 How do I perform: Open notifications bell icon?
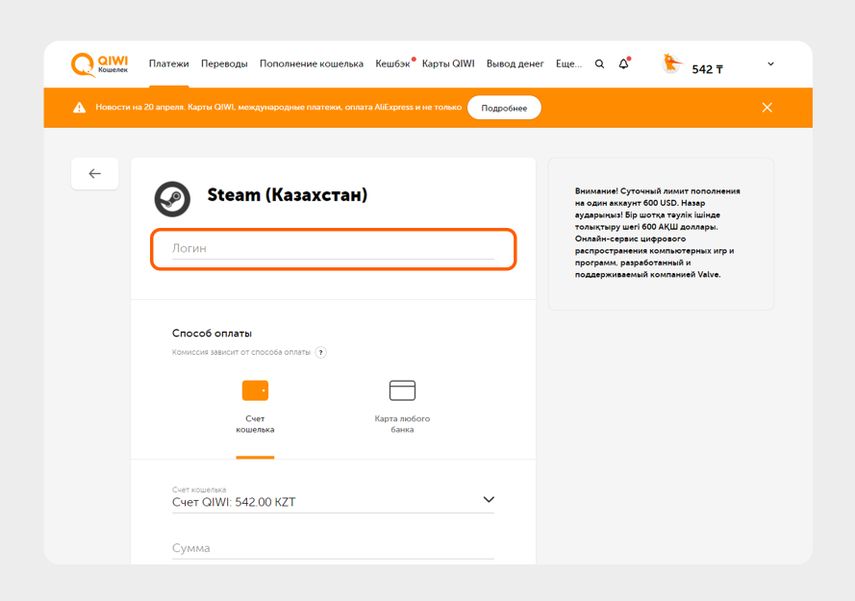click(x=624, y=63)
